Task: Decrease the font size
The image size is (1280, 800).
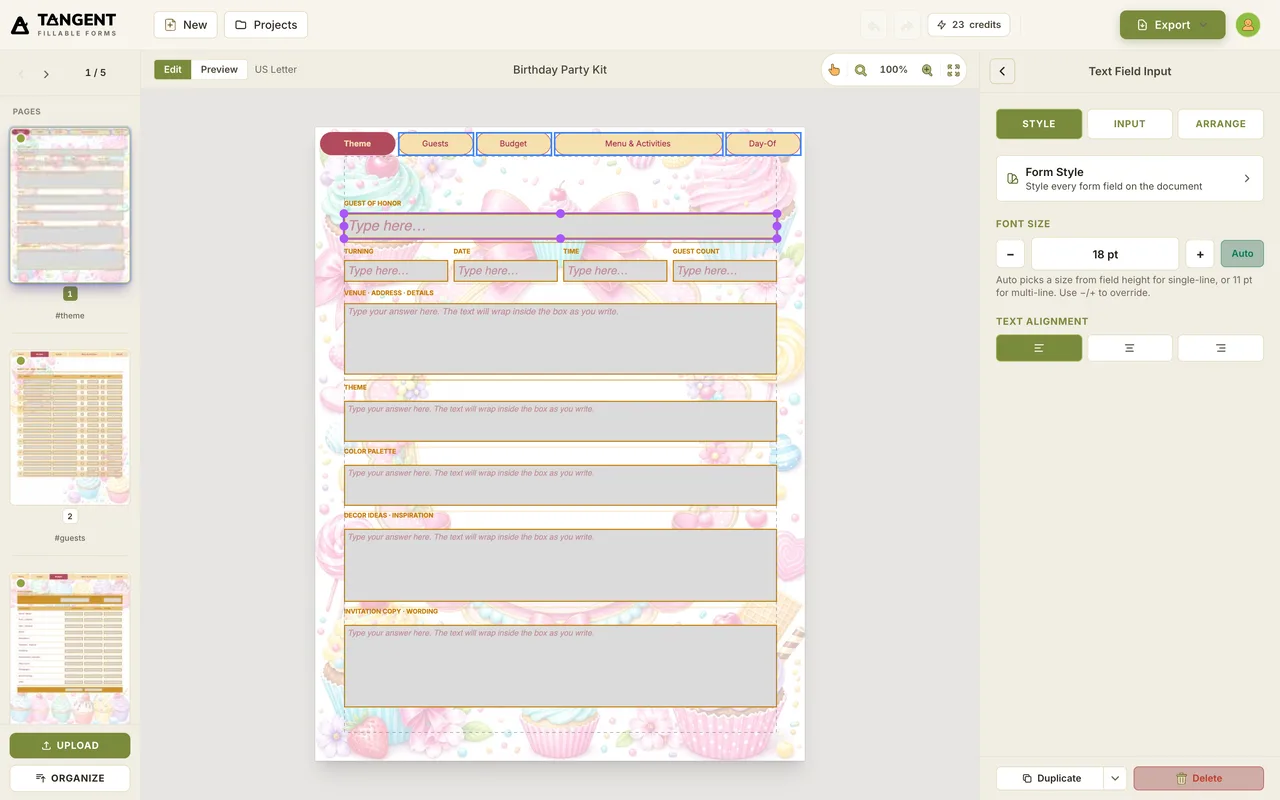Action: (x=1010, y=254)
